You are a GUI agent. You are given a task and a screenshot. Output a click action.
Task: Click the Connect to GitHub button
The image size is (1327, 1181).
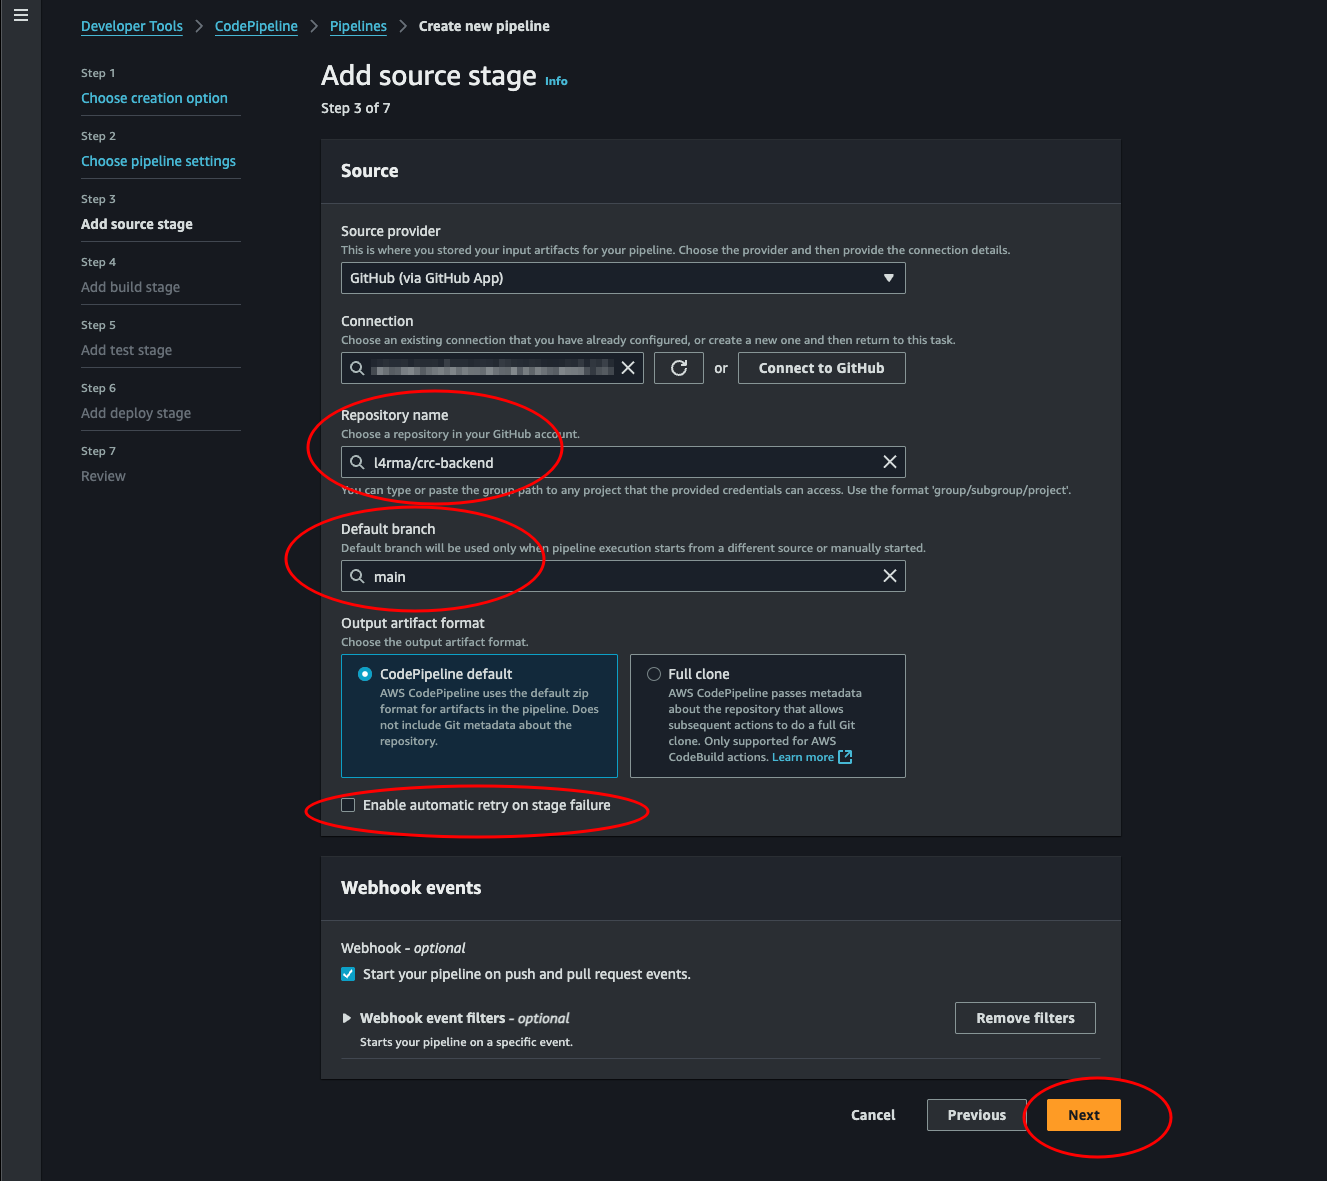[821, 368]
